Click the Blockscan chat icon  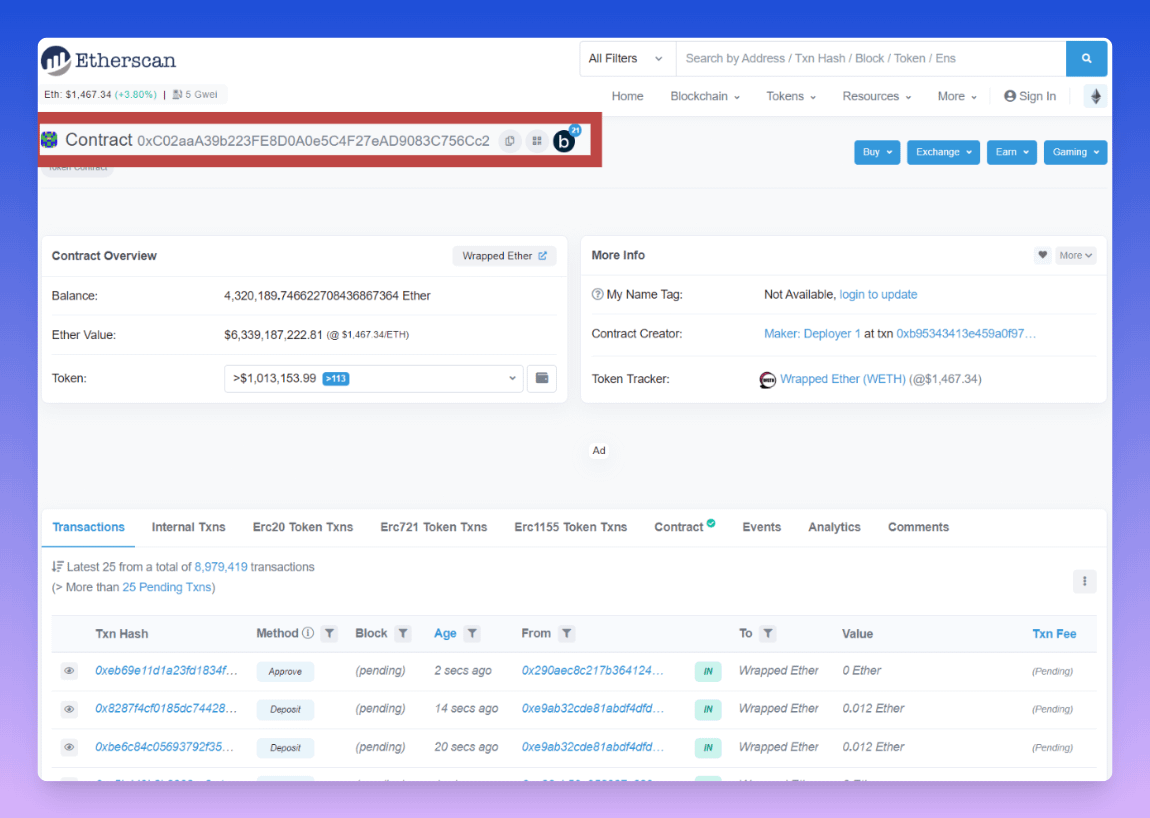(565, 141)
